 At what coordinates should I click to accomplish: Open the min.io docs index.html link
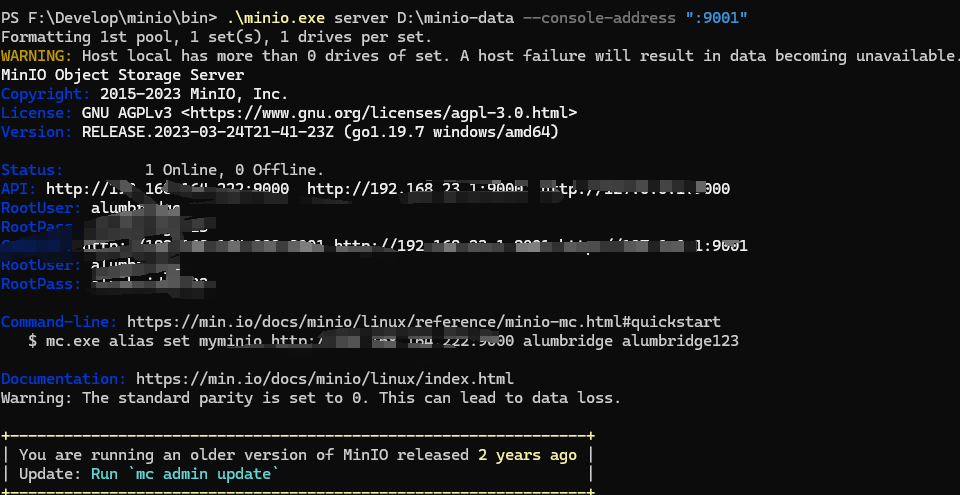[324, 379]
